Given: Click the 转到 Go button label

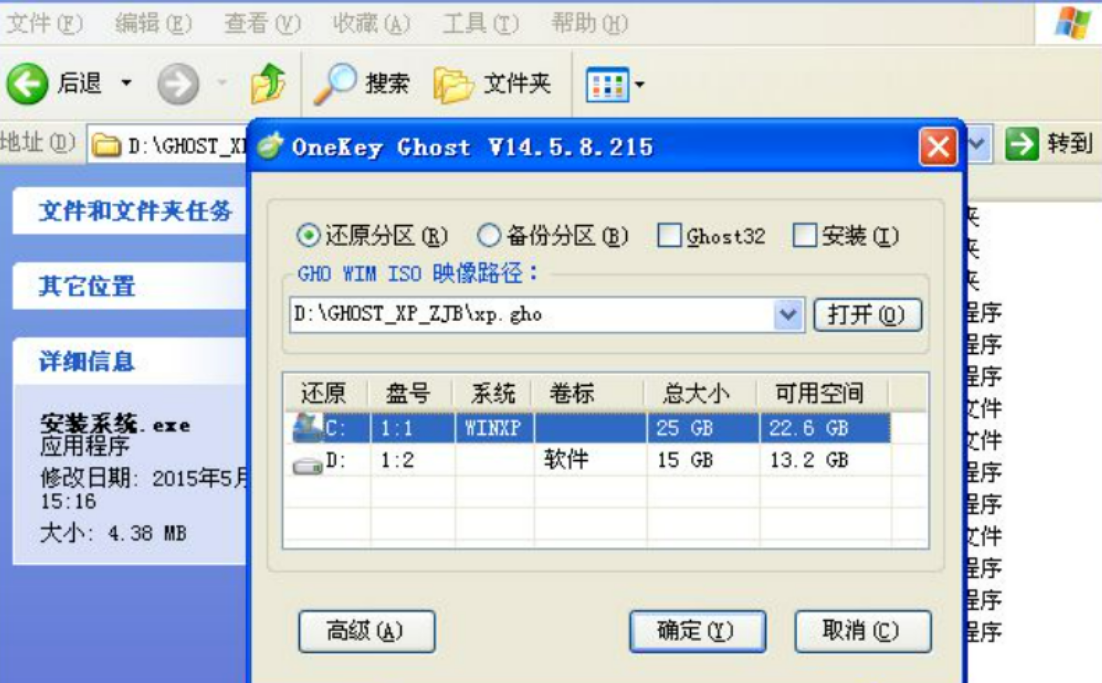Looking at the screenshot, I should click(1070, 143).
